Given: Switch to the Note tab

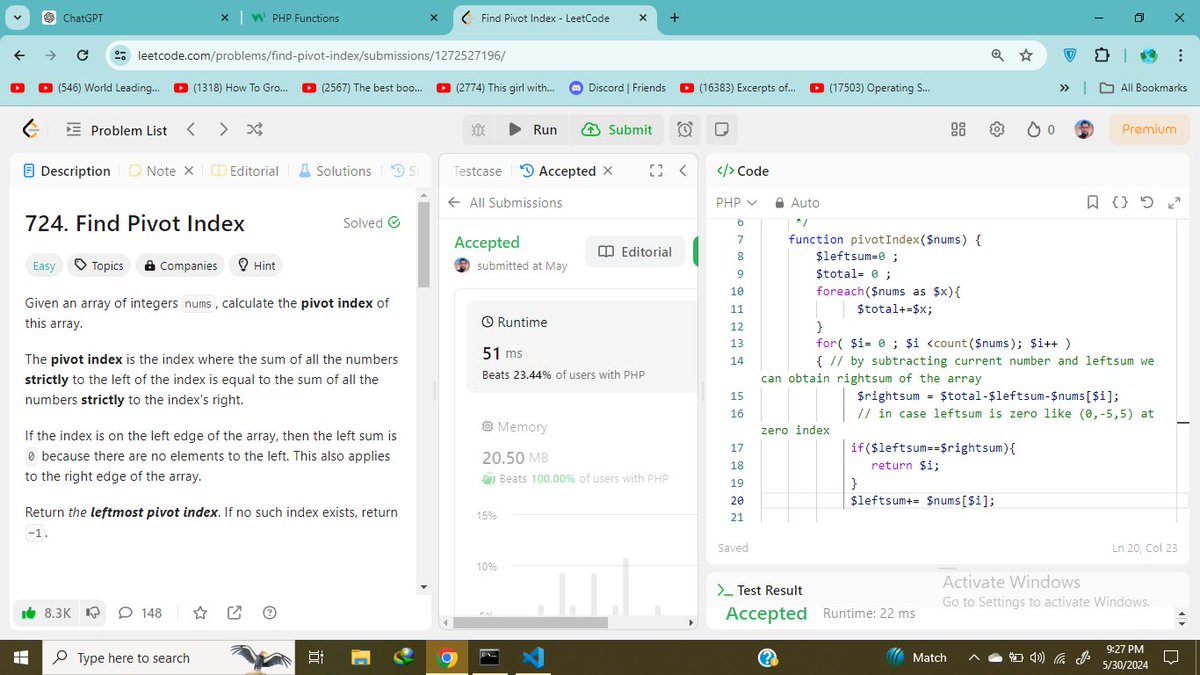Looking at the screenshot, I should [152, 171].
